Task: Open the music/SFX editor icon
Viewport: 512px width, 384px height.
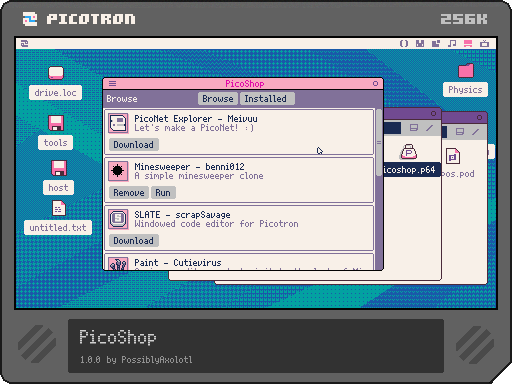Action: 452,44
